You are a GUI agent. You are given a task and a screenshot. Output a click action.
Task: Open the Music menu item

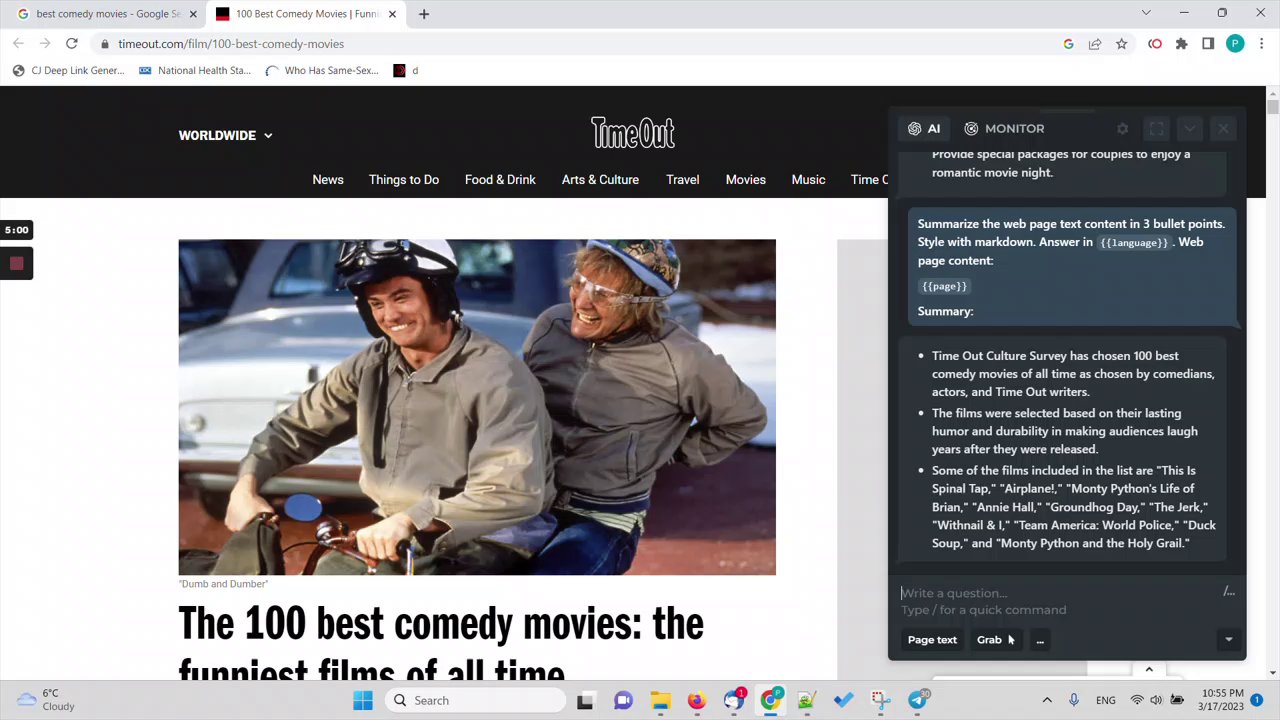808,180
